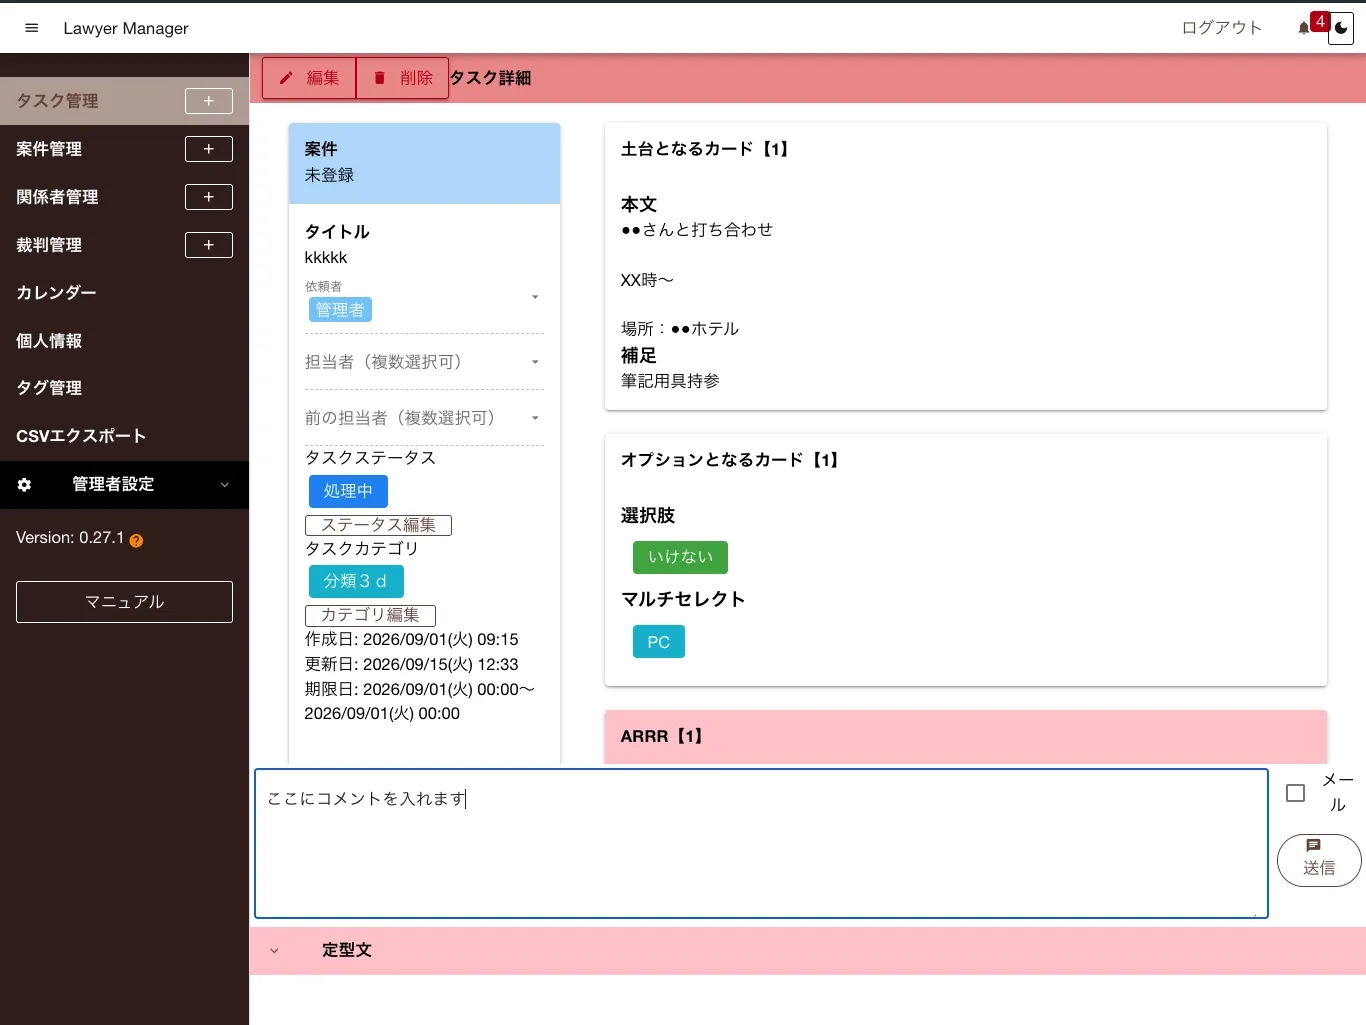Click the Lawyer Manager title

(x=126, y=28)
